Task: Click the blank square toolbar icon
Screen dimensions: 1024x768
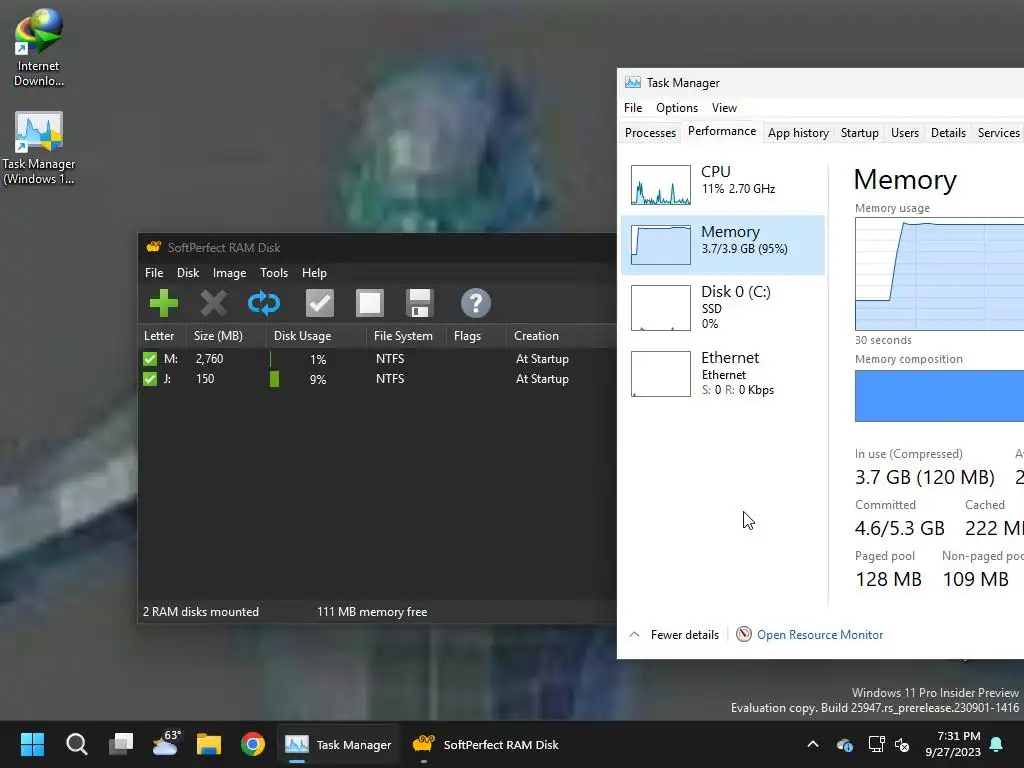Action: point(370,303)
